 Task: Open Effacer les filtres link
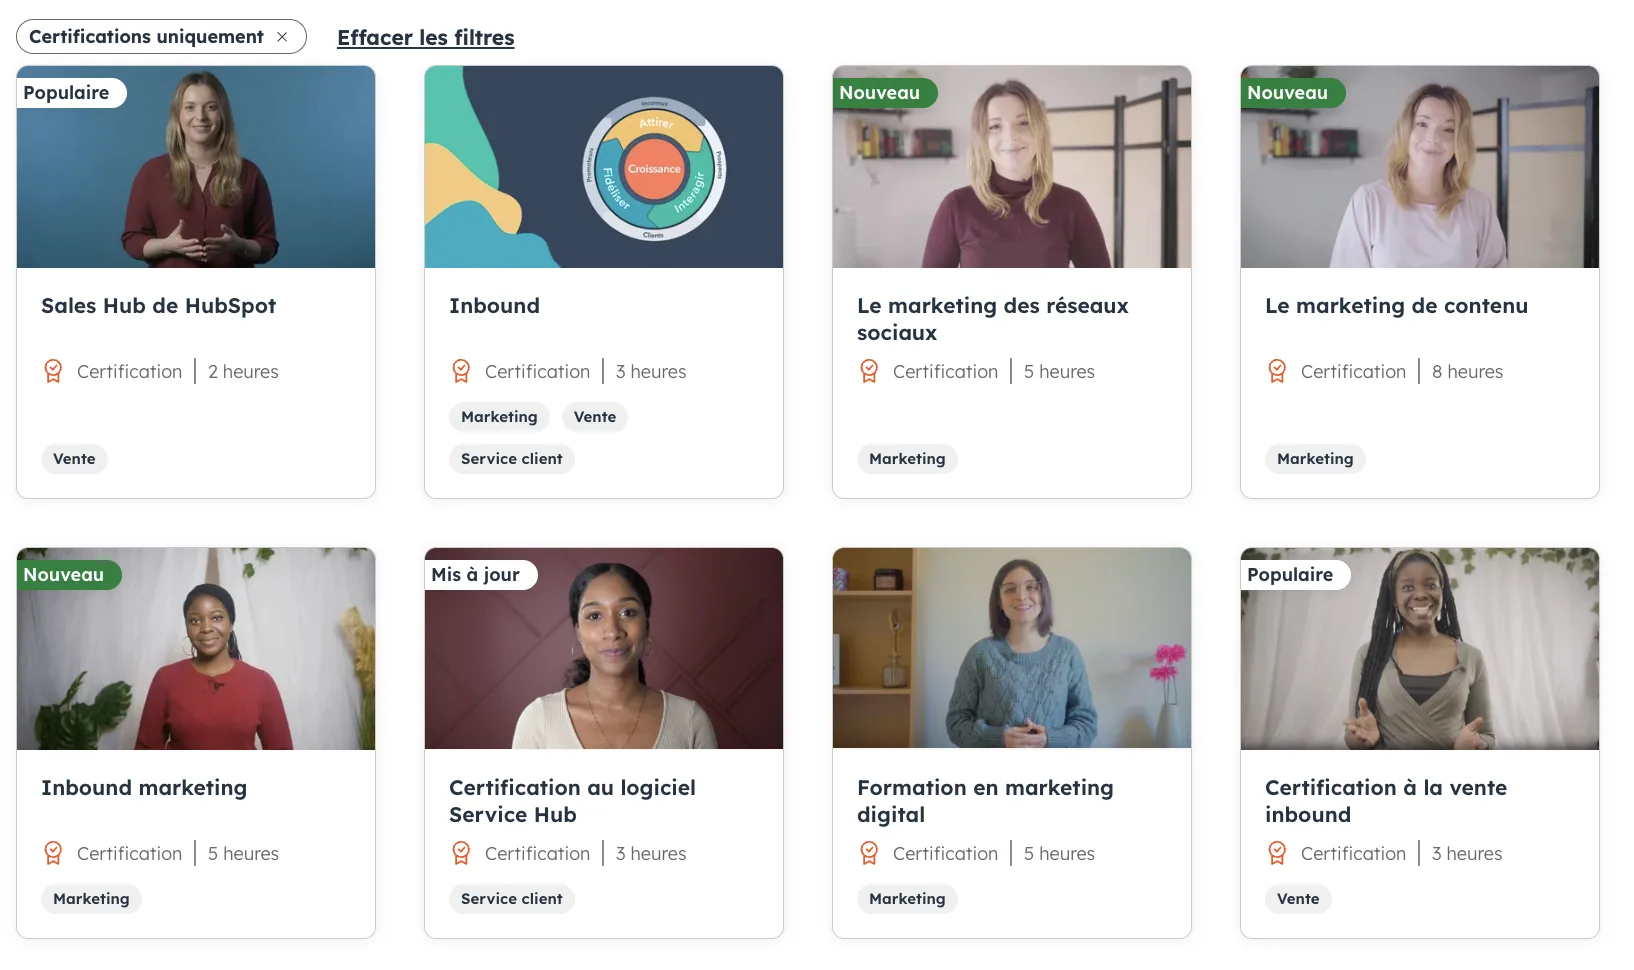[x=424, y=37]
